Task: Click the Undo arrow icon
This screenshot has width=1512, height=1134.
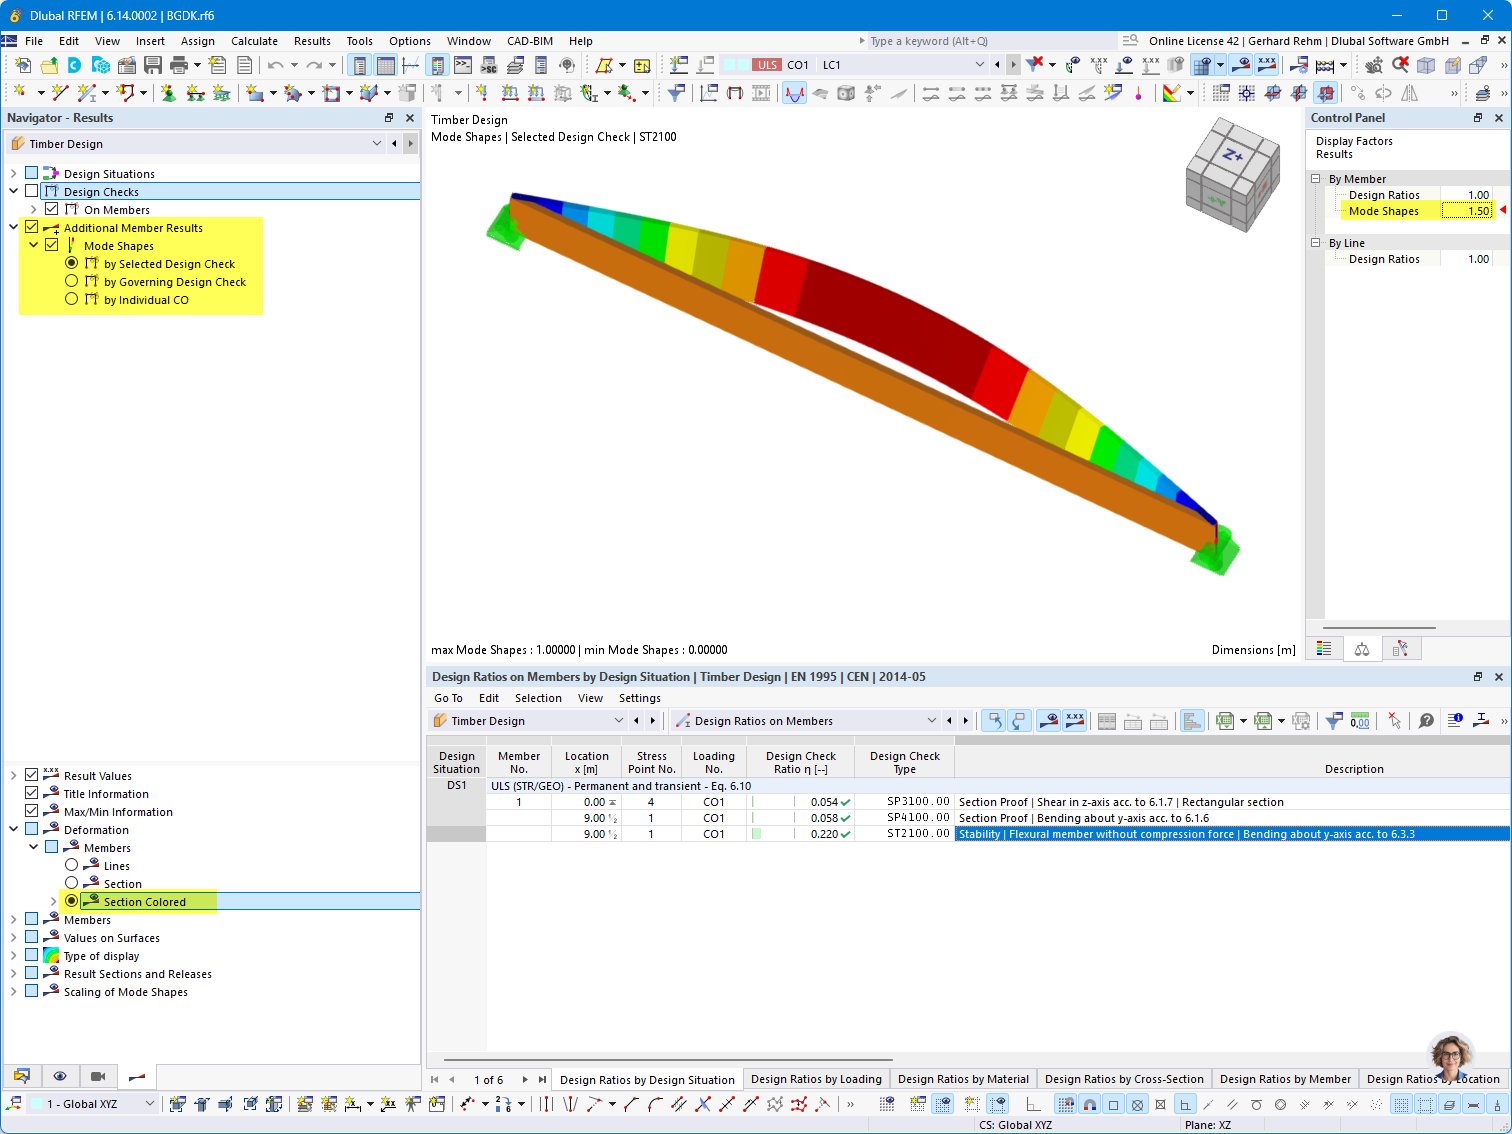Action: [275, 65]
